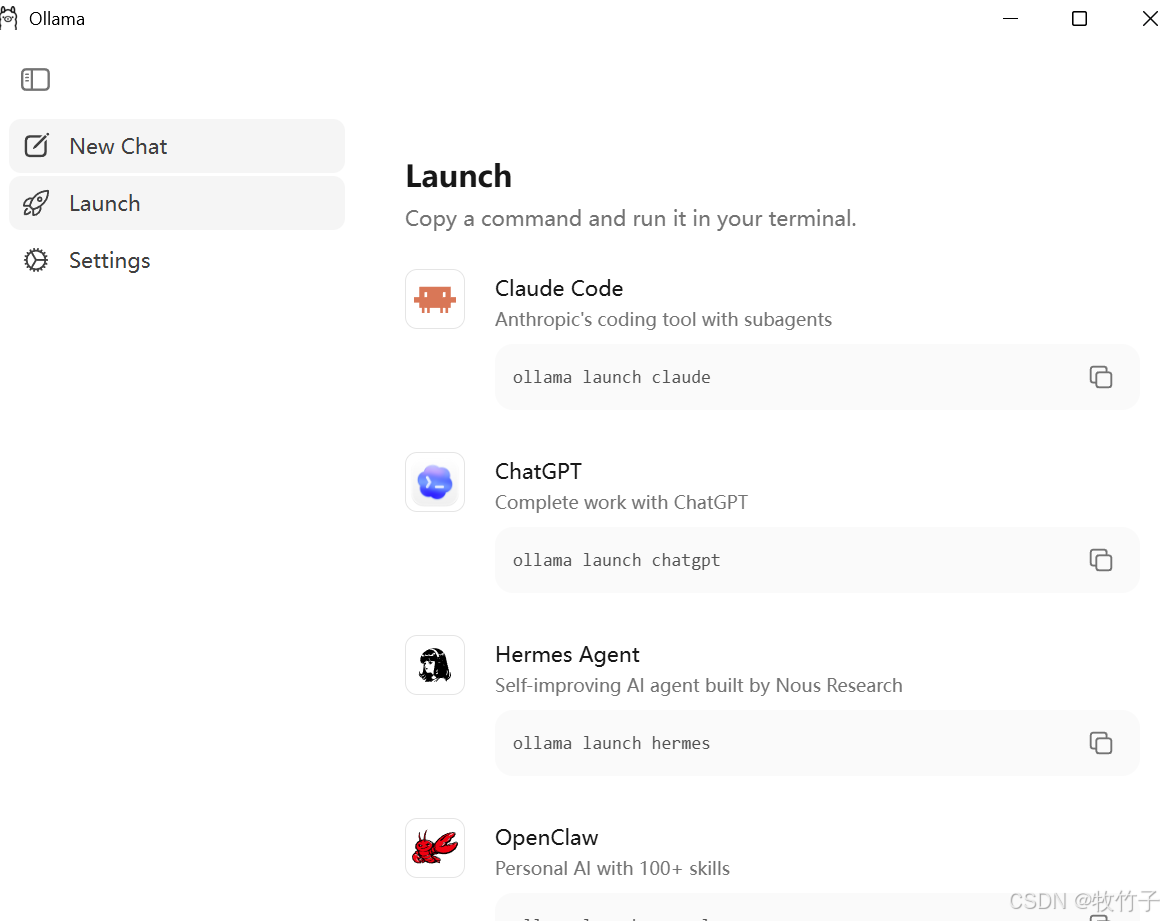Screen dimensions: 1164x921
Task: Close the Ollama window
Action: pos(1150,19)
